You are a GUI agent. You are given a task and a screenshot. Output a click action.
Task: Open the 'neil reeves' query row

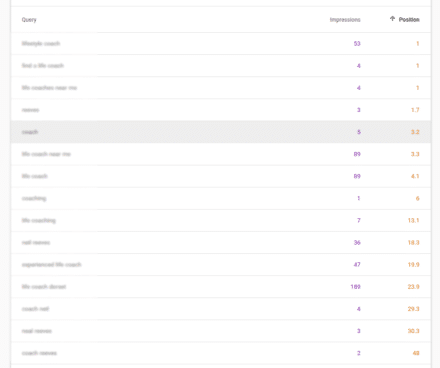[221, 243]
